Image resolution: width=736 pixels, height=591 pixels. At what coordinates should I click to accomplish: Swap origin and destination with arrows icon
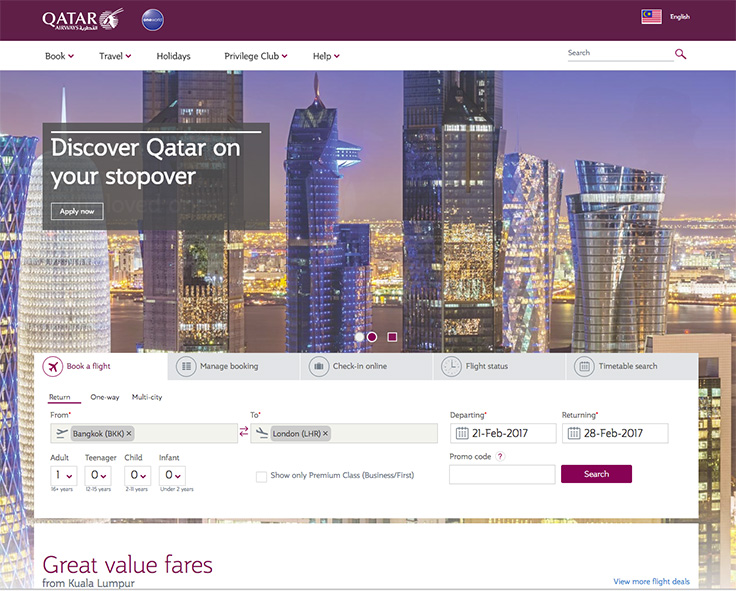(x=244, y=431)
